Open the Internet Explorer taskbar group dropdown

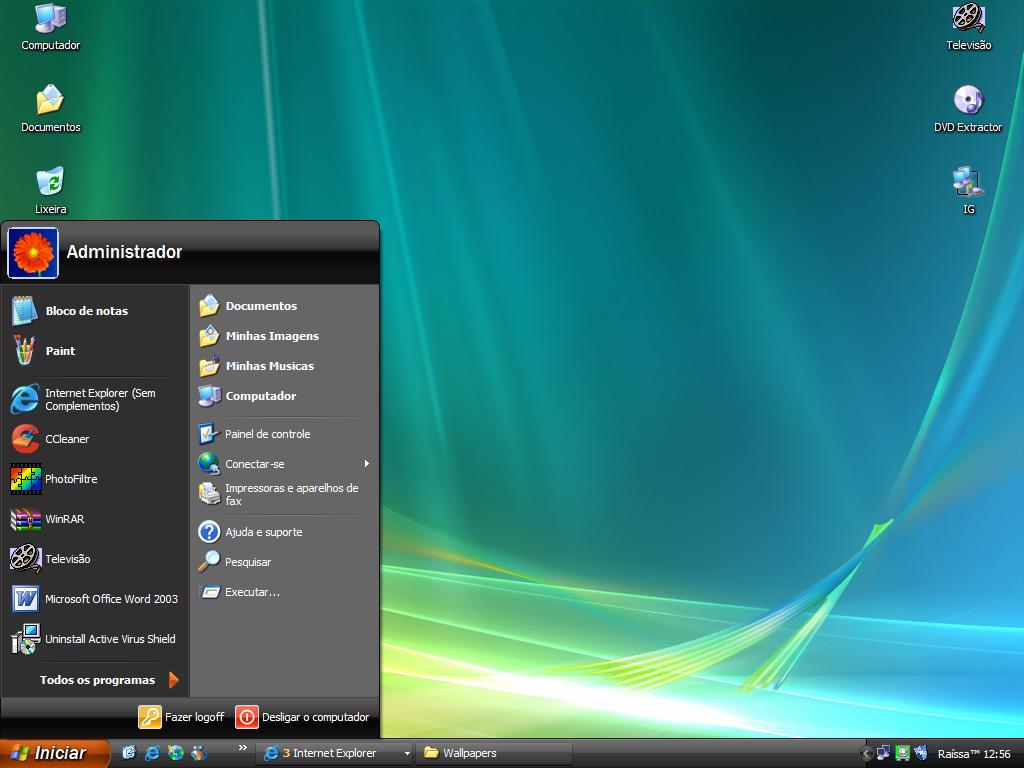point(406,753)
